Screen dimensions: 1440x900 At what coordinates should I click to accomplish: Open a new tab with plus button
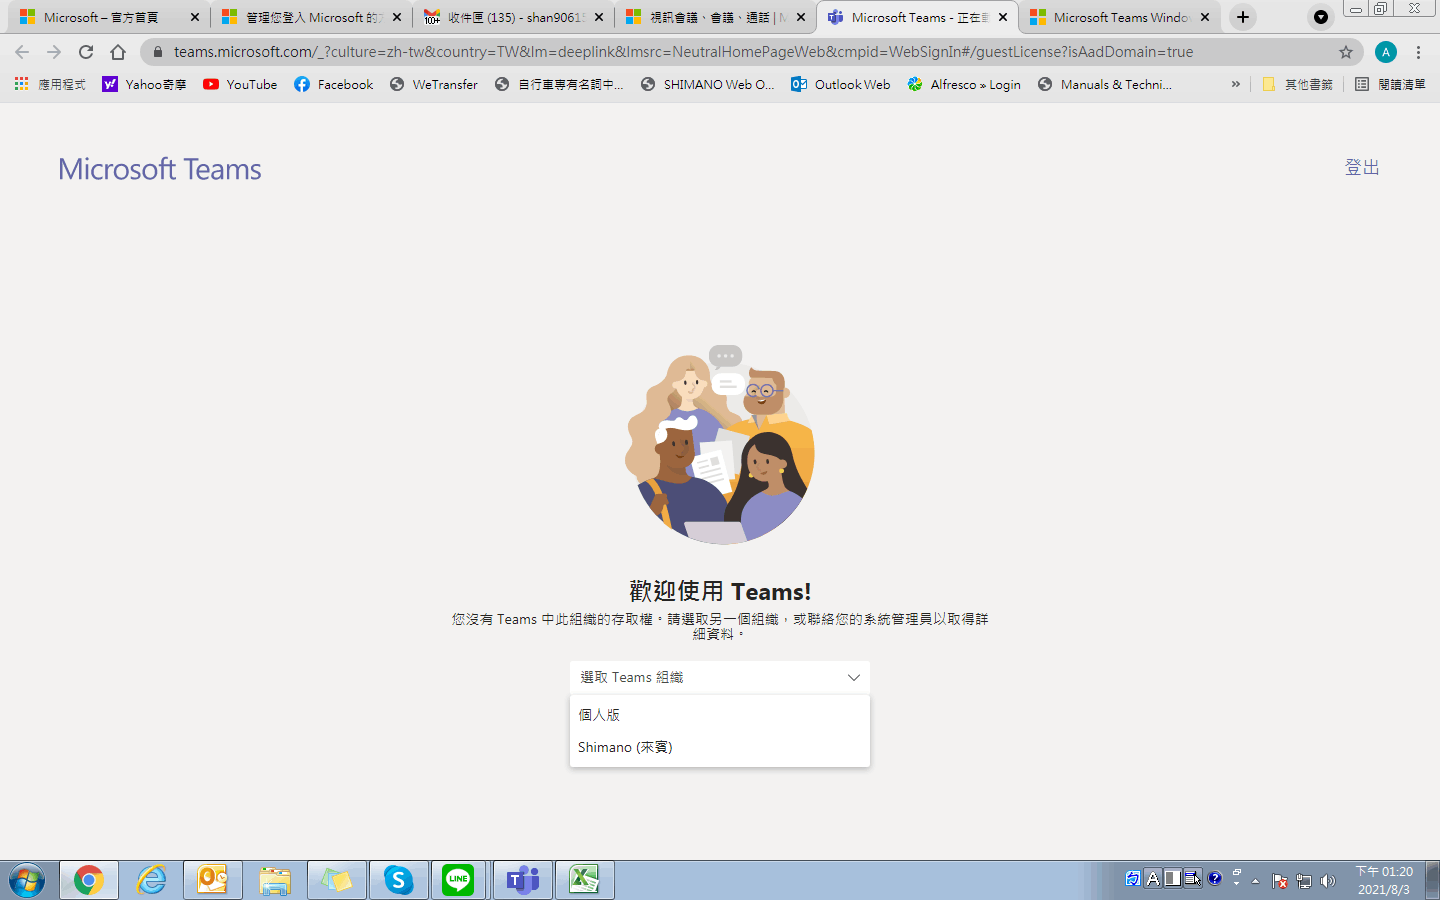pyautogui.click(x=1243, y=17)
